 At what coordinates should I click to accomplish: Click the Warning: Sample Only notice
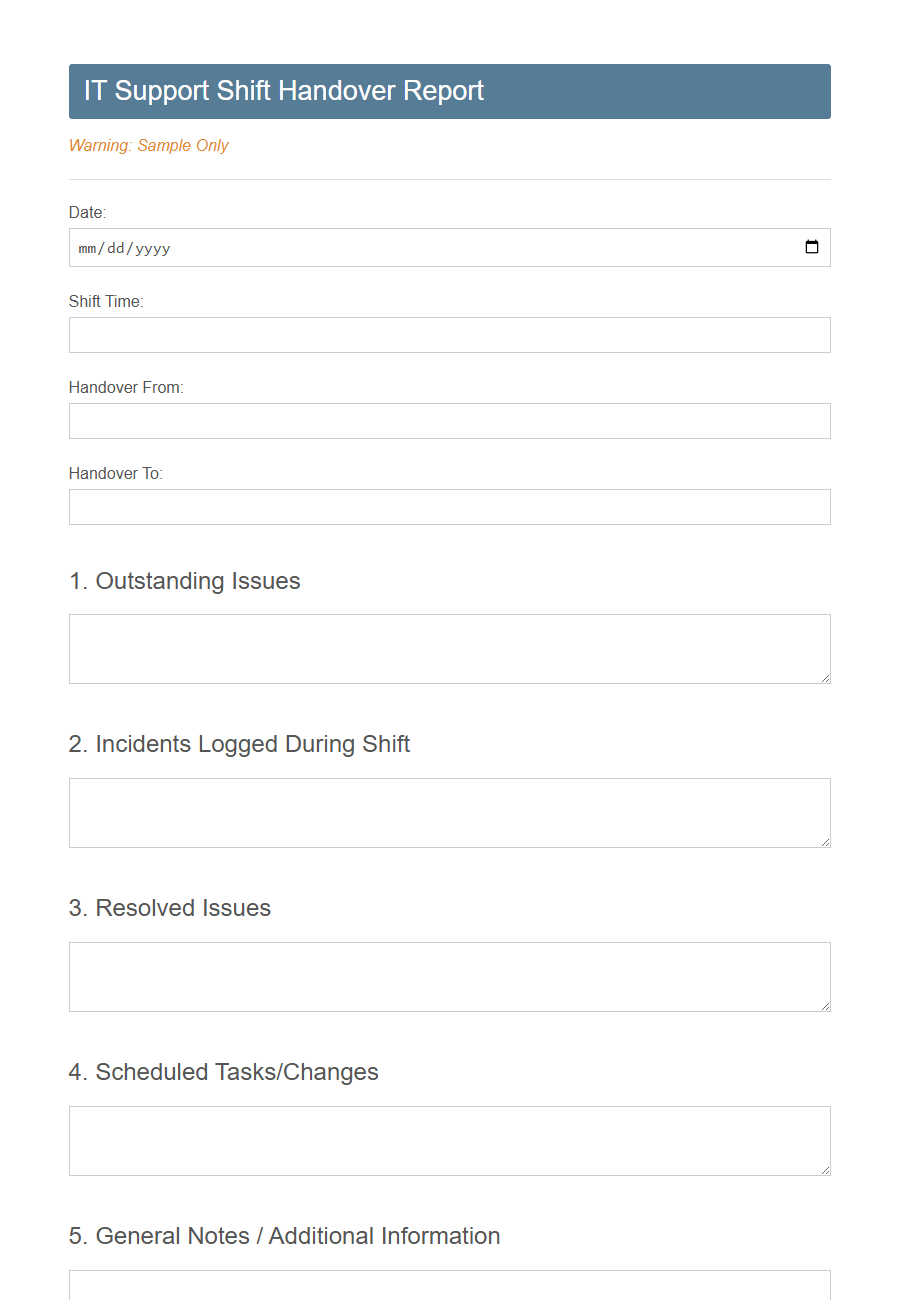(x=148, y=145)
